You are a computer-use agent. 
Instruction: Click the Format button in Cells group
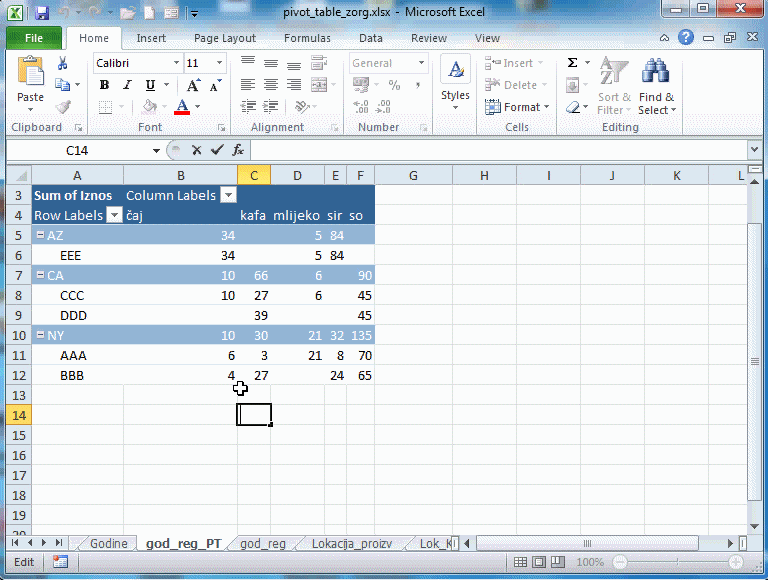click(520, 107)
